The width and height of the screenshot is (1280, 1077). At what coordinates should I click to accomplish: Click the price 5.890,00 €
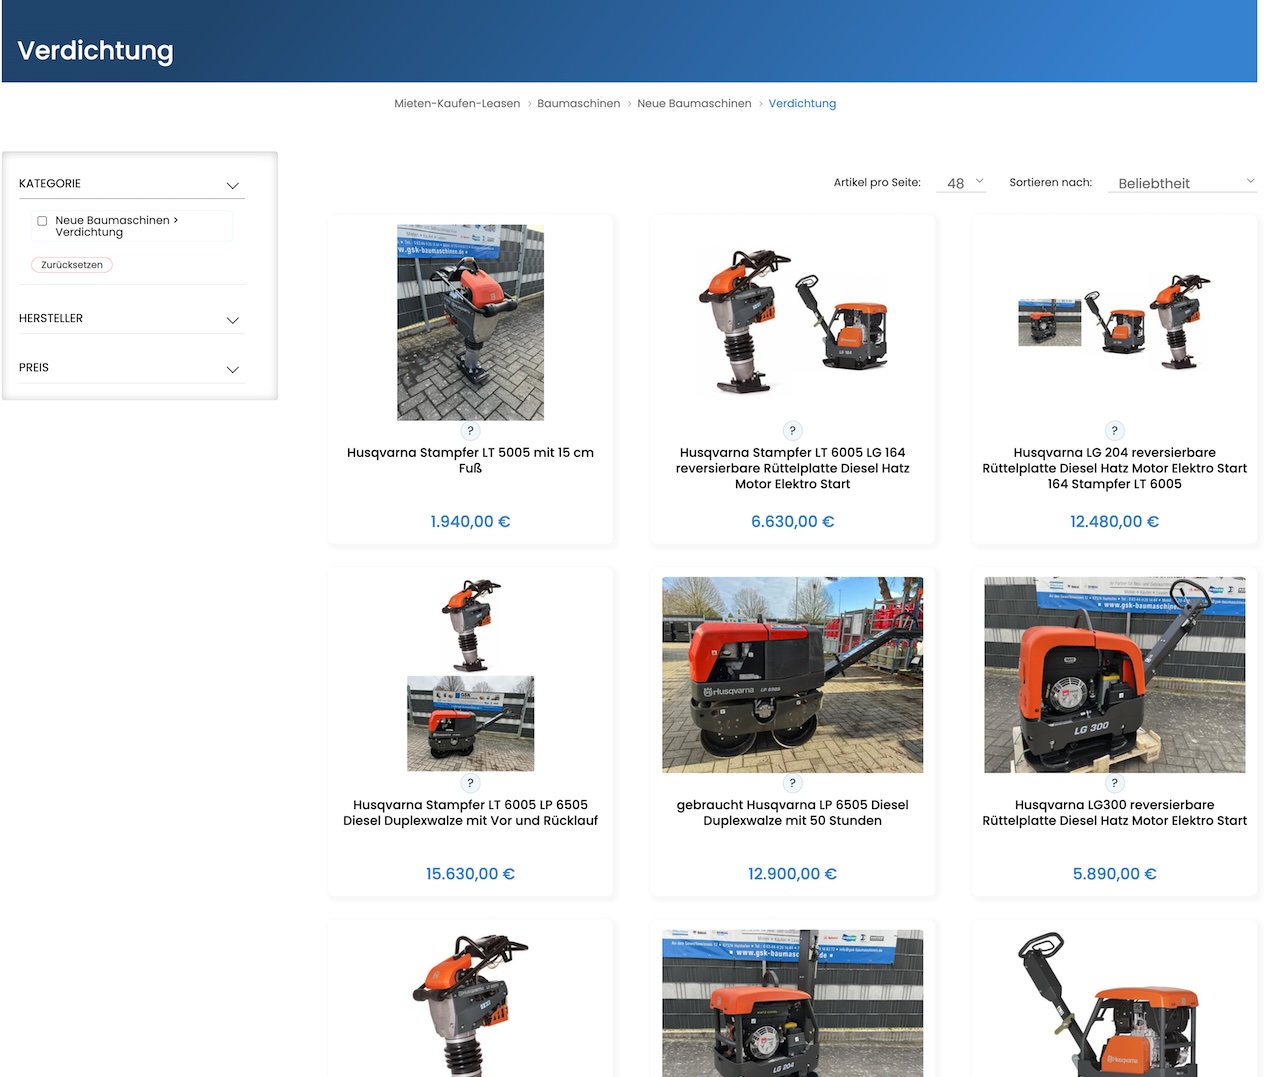(1114, 873)
